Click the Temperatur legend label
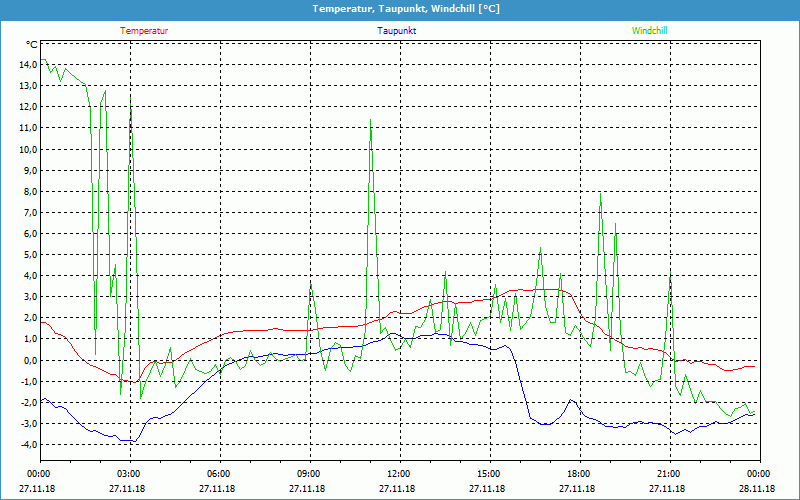Screen dimensions: 800x500 144,31
